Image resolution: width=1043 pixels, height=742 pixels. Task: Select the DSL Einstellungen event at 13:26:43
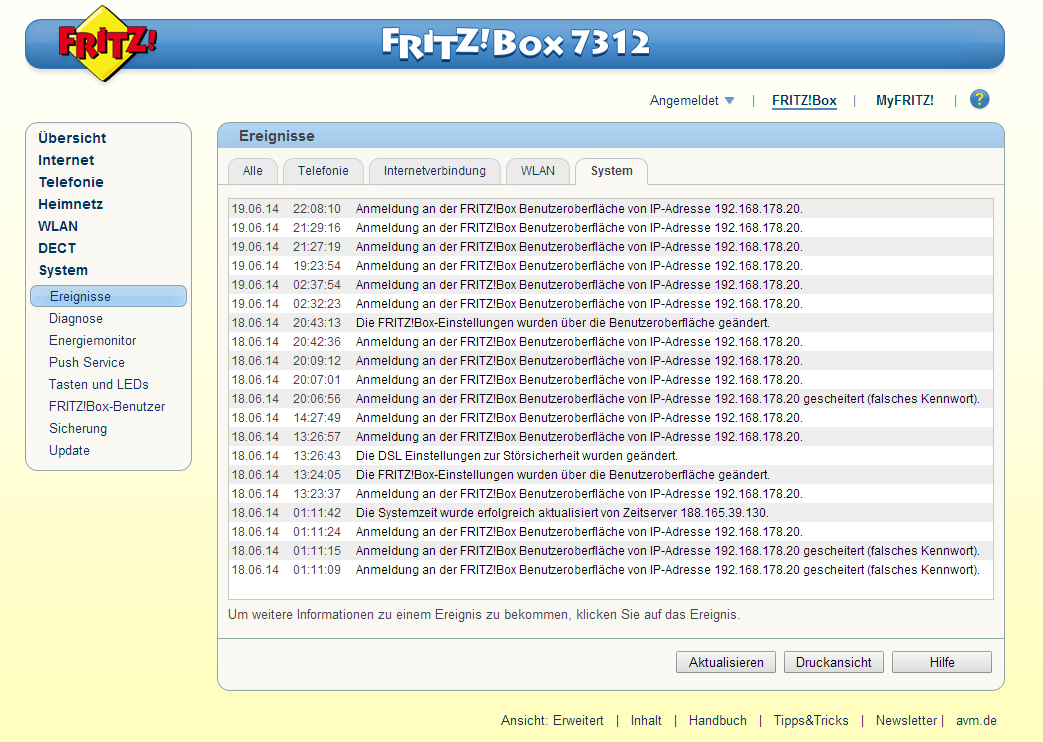point(611,456)
